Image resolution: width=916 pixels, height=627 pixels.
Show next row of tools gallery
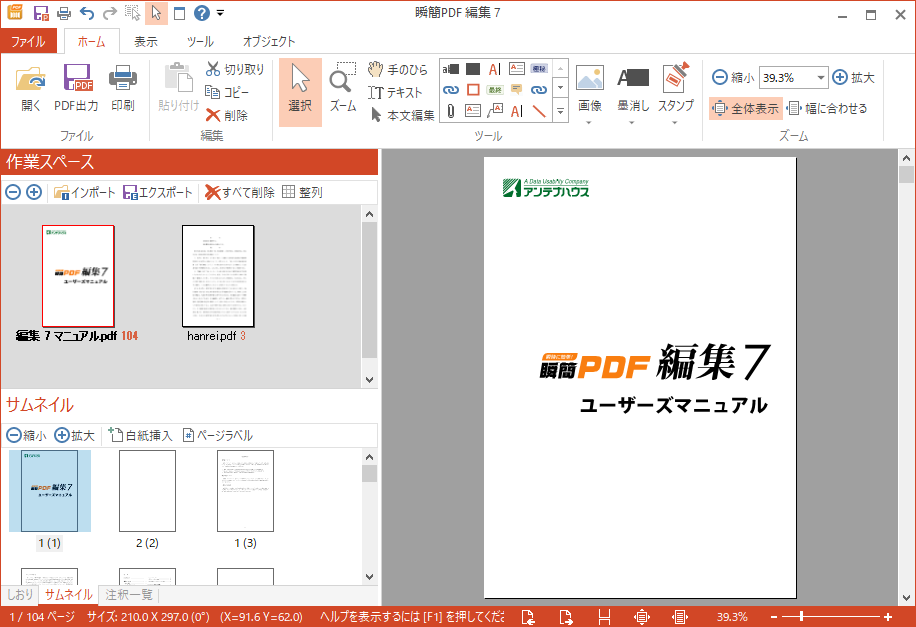[x=560, y=89]
